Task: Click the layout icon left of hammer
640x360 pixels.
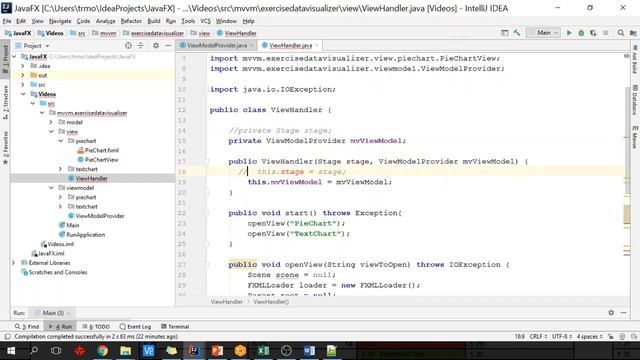Action: pyautogui.click(x=504, y=33)
